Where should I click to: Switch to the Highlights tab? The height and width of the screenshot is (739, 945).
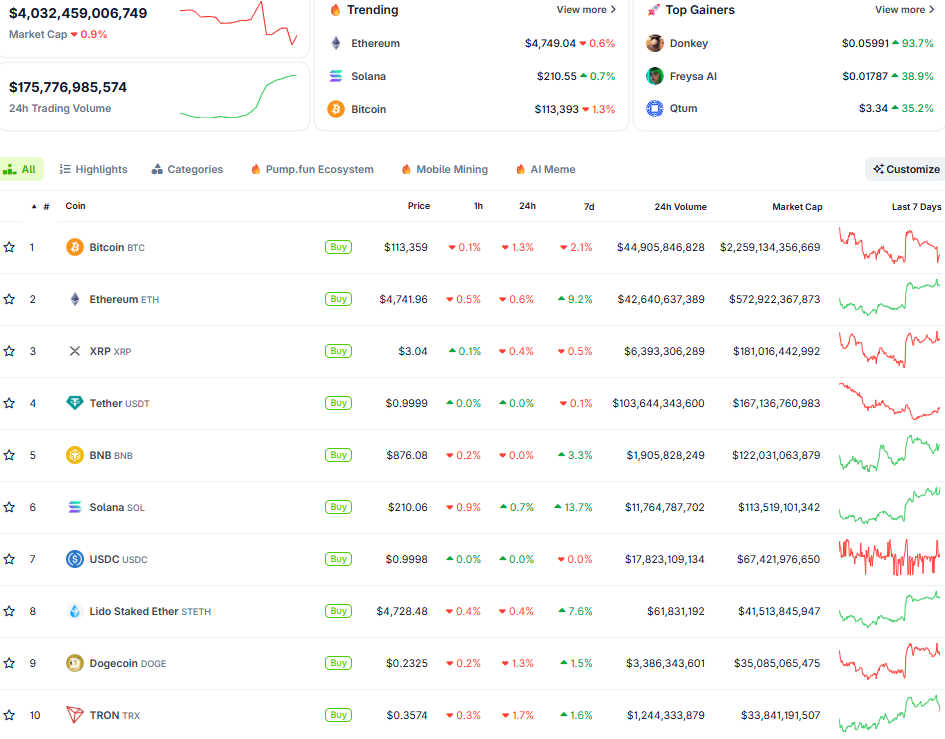(93, 169)
